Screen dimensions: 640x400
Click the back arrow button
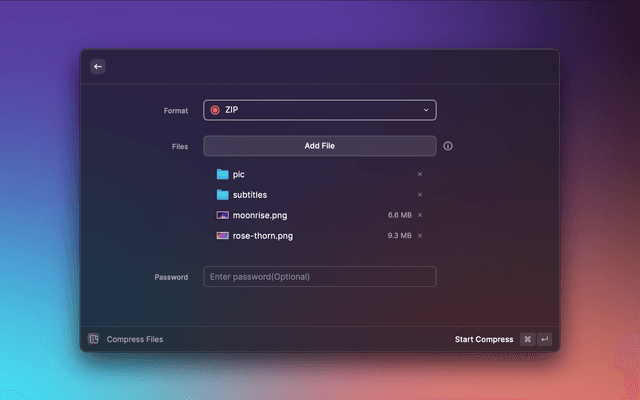[x=97, y=66]
